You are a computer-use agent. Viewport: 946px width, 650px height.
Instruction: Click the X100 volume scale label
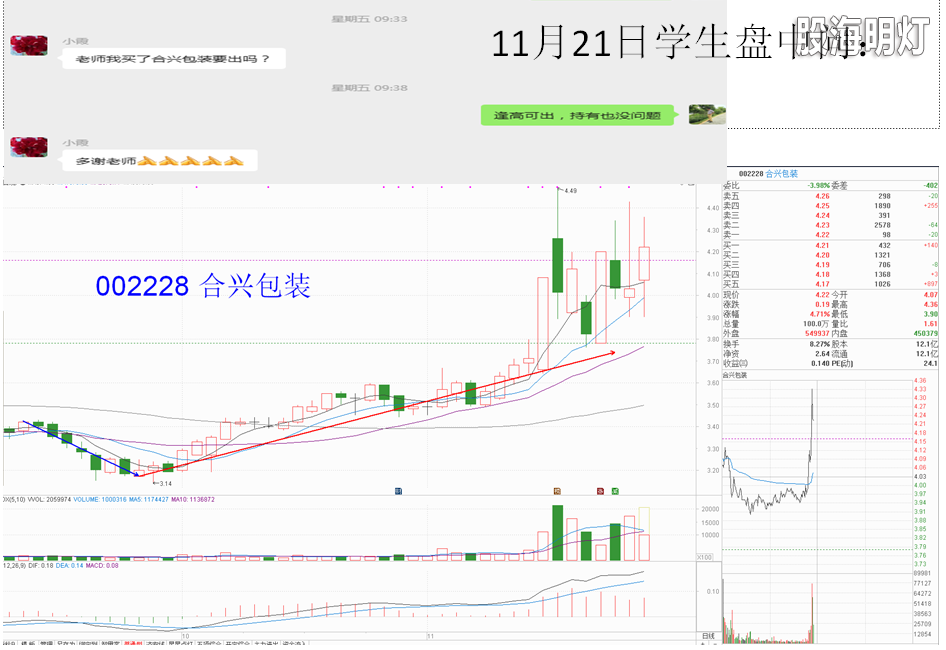point(704,557)
